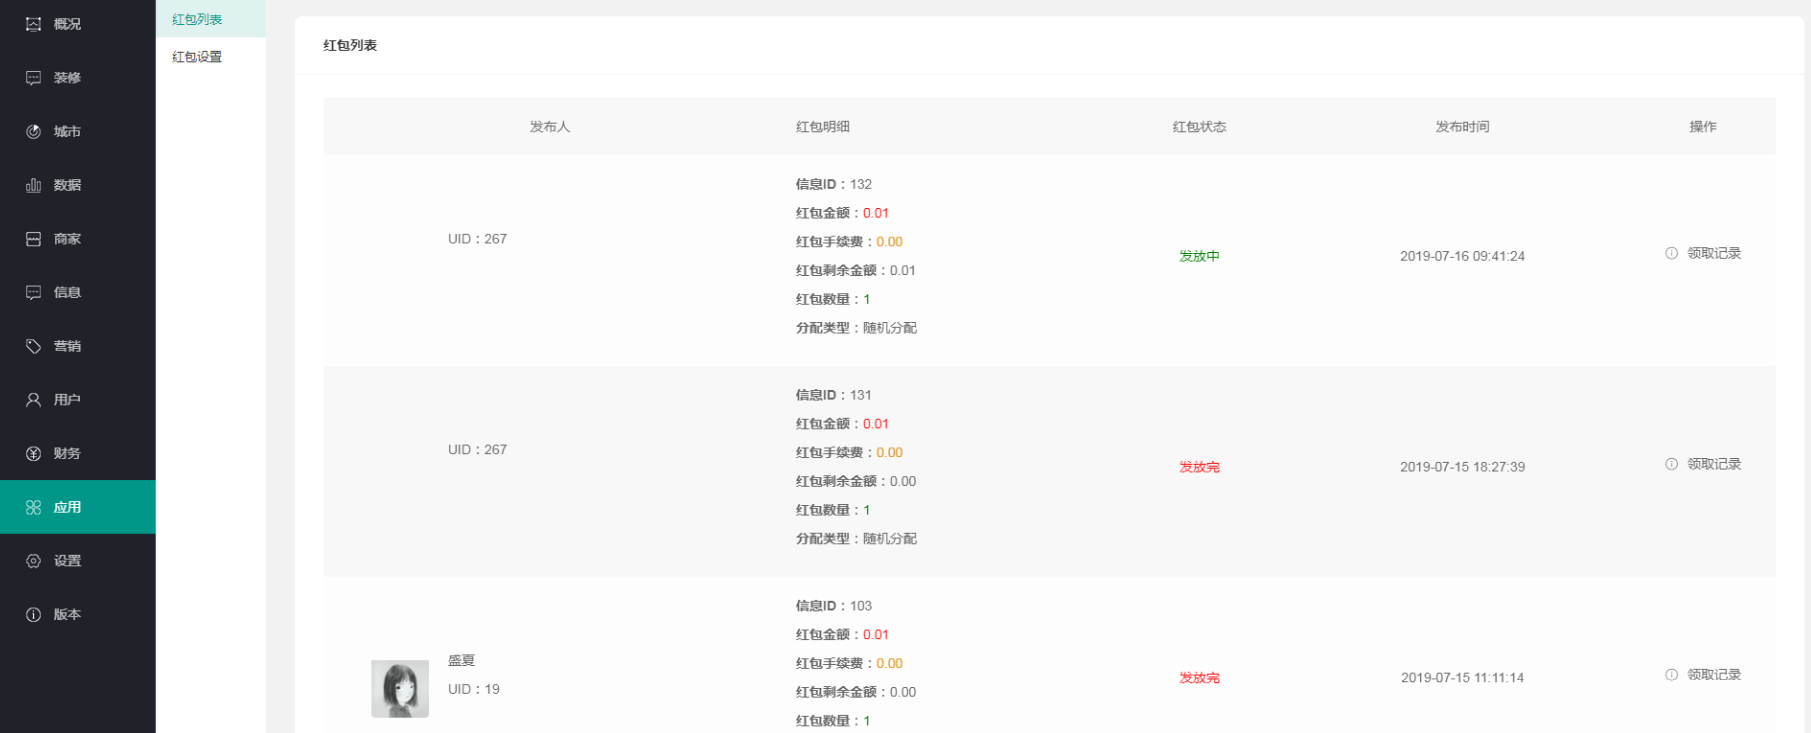
Task: Click 发放完 status for 信息ID 131
Action: click(1199, 467)
